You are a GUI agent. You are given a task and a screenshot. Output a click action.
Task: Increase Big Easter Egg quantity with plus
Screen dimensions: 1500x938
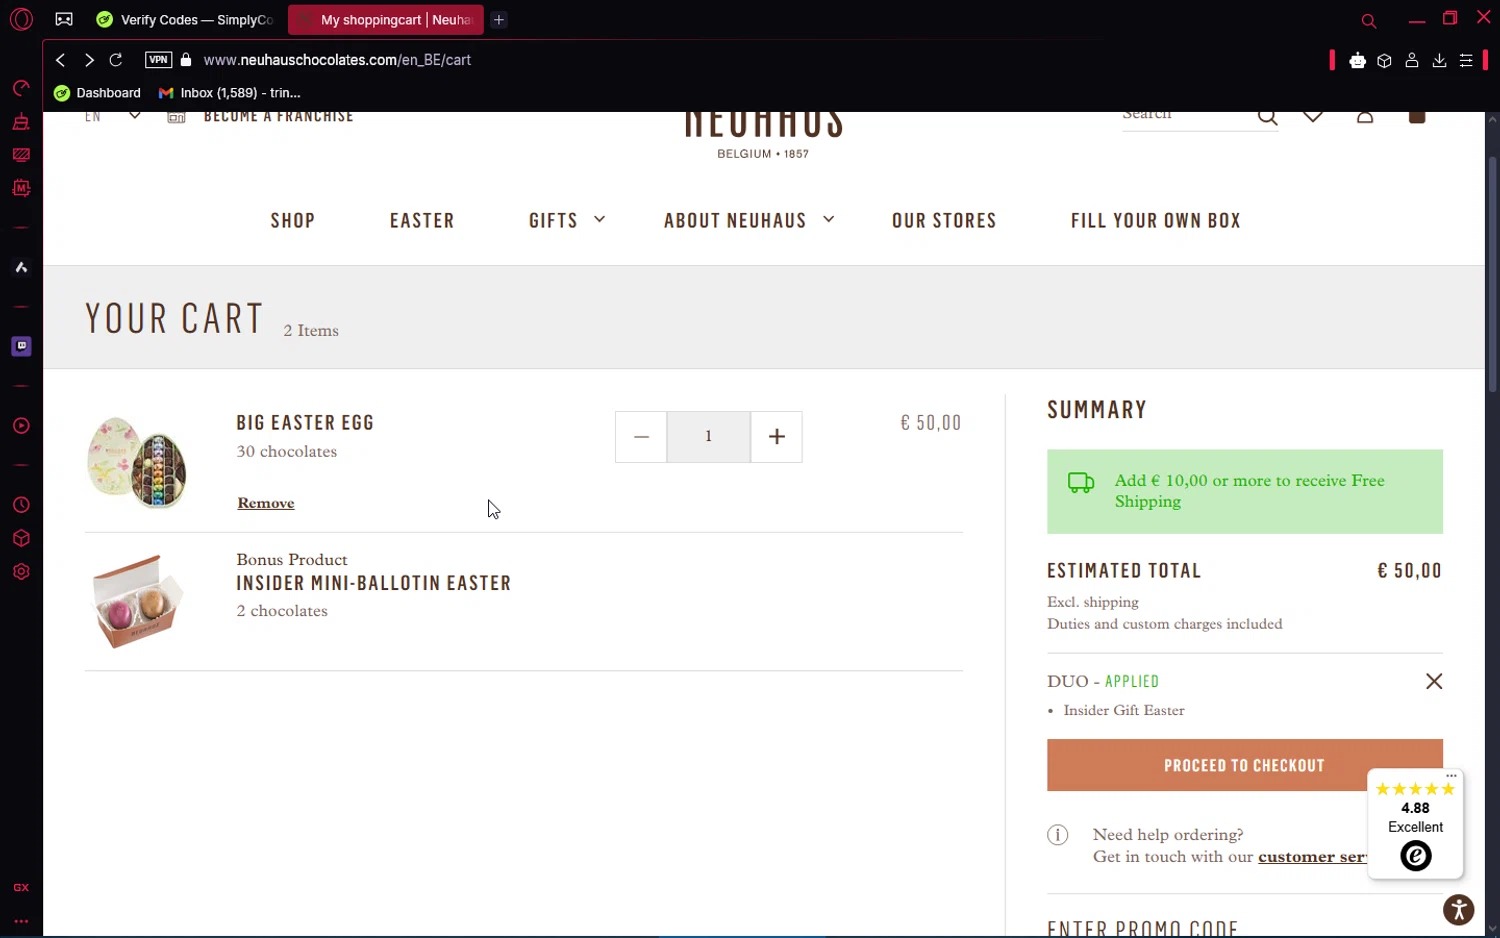coord(777,437)
